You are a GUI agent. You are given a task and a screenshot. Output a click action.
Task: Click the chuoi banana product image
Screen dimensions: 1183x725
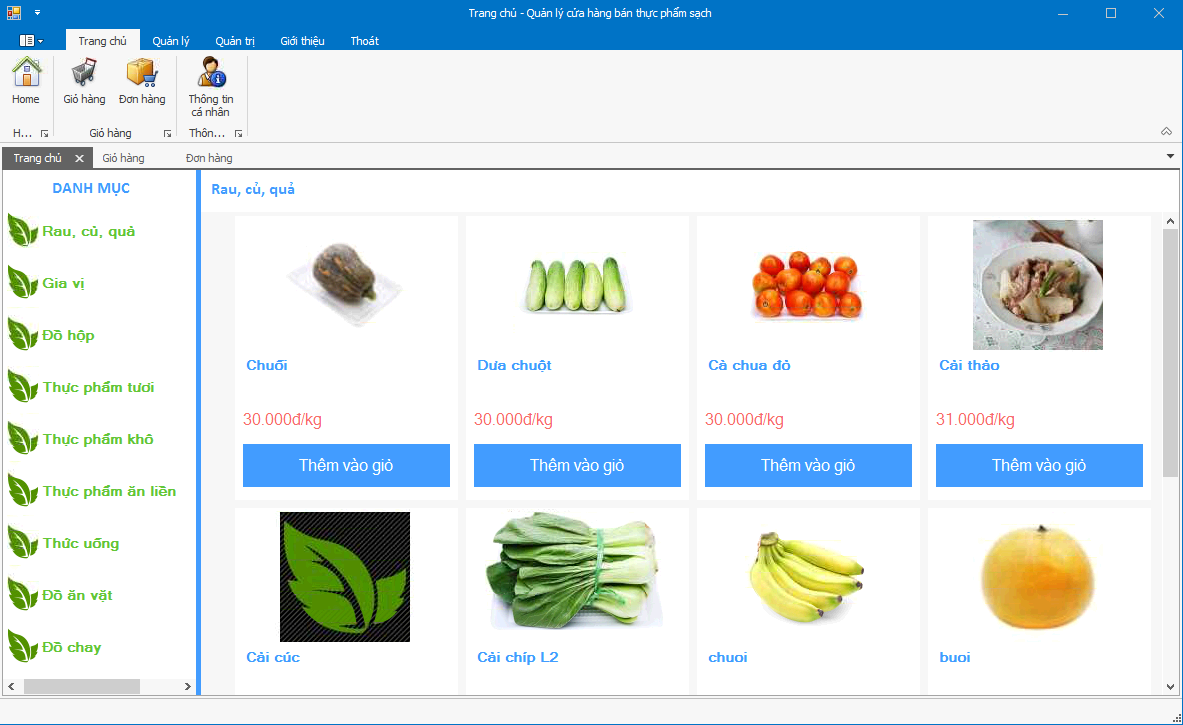tap(806, 577)
